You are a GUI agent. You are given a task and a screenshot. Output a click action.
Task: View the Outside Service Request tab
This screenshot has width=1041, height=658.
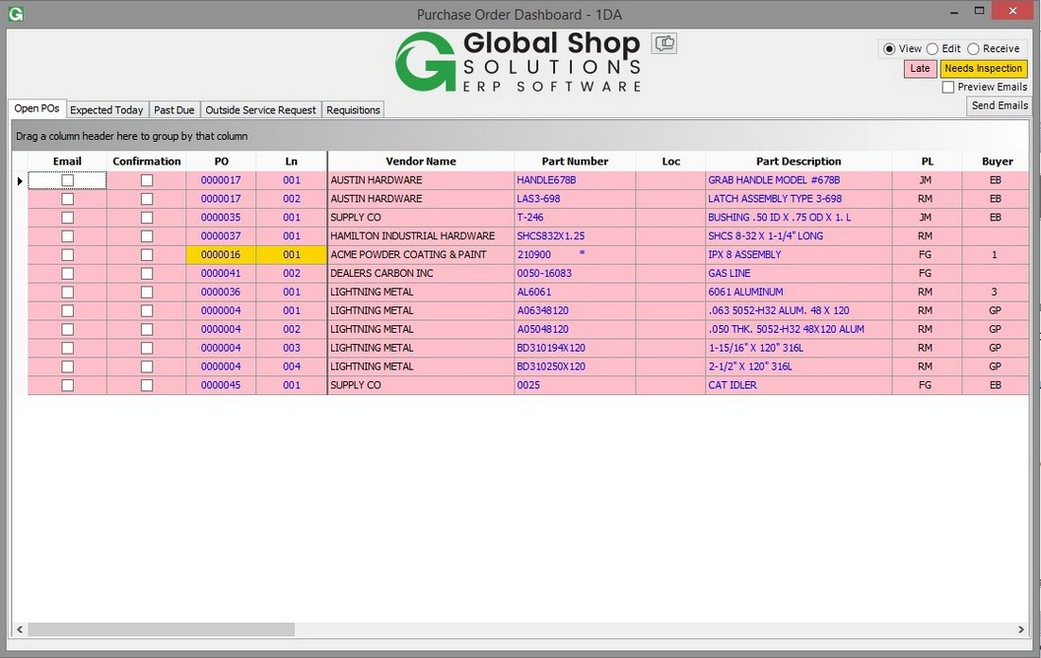click(x=260, y=109)
